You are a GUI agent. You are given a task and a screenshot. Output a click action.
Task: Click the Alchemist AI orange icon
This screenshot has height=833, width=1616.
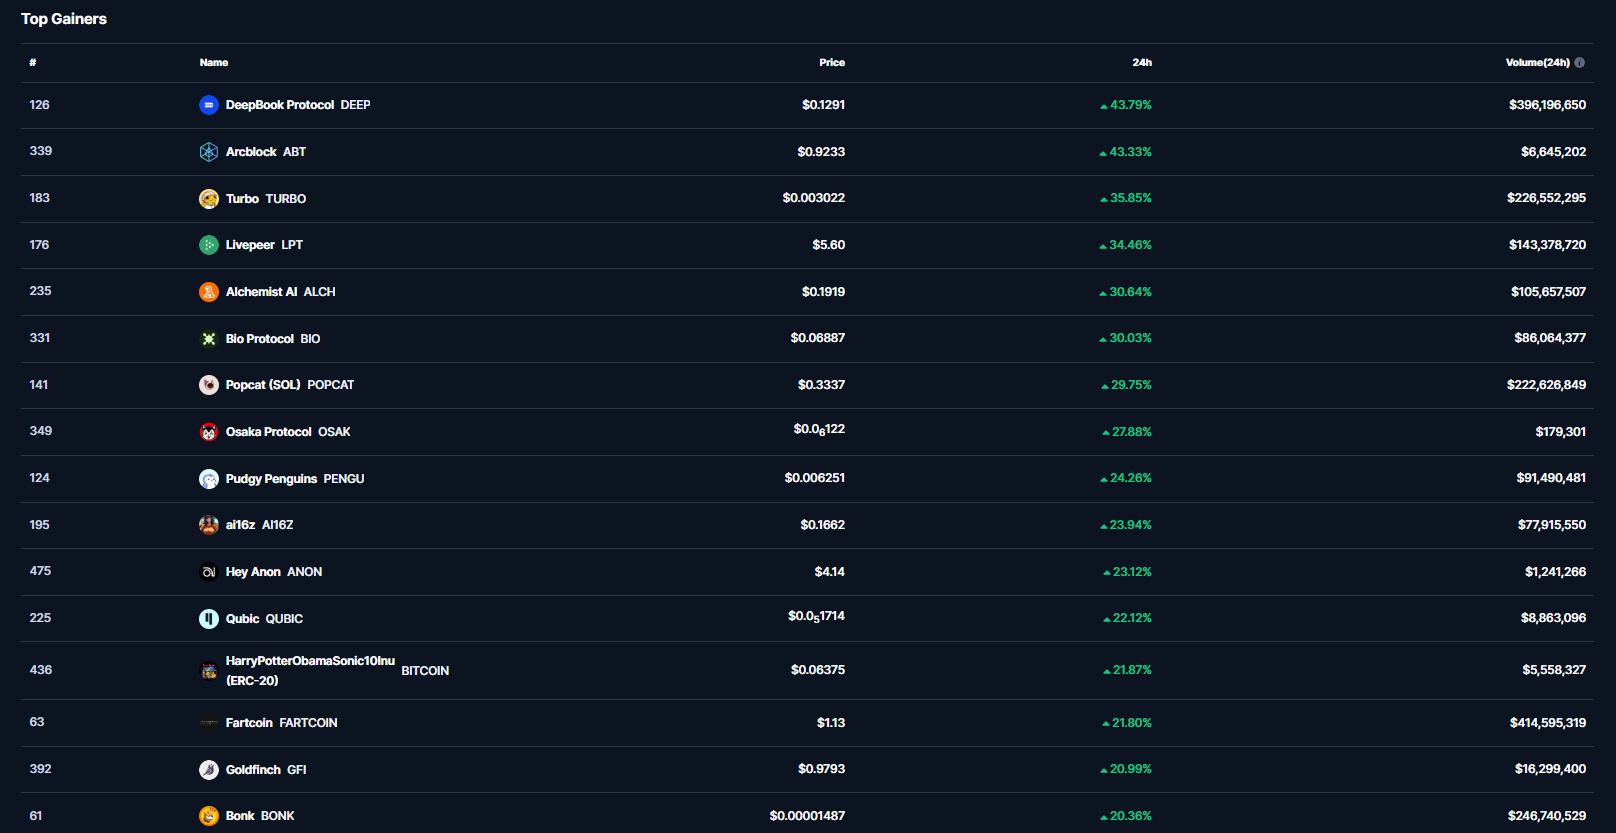coord(209,292)
